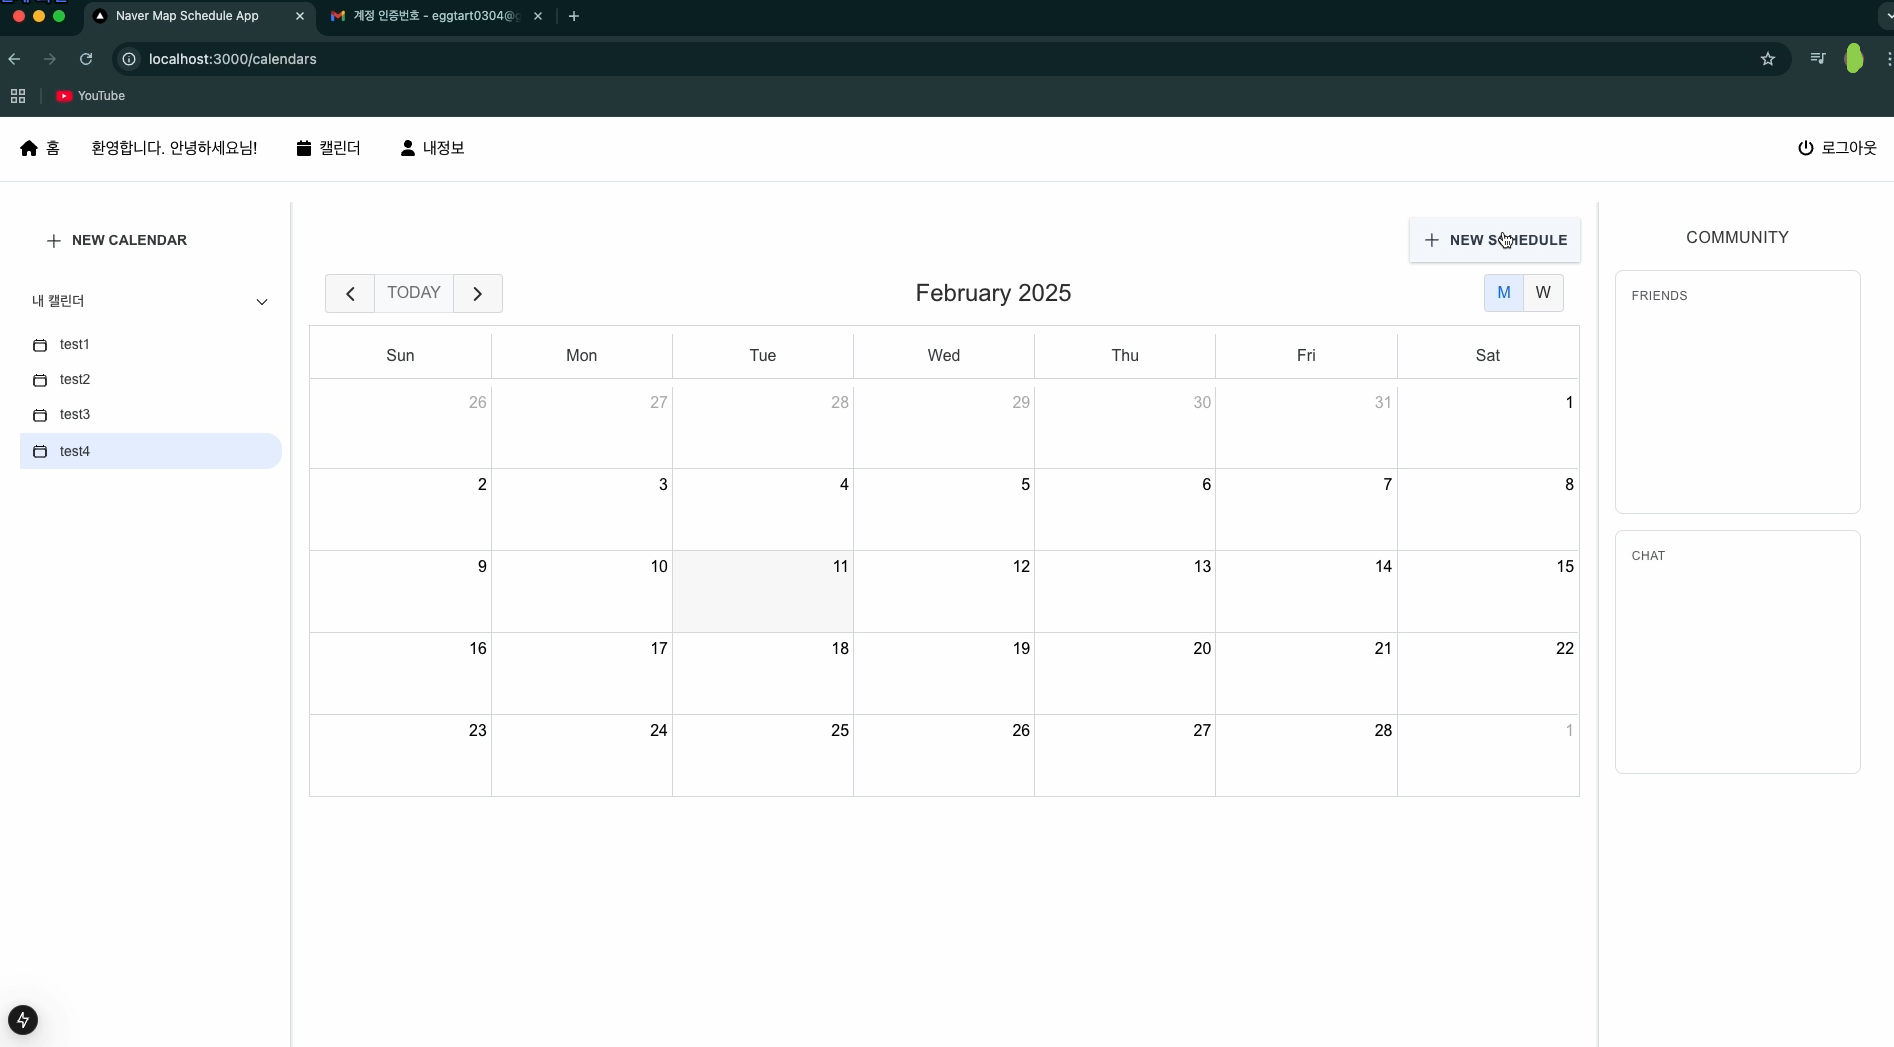Click the NEW SCHEDULE button
Image resolution: width=1894 pixels, height=1047 pixels.
[x=1495, y=240]
